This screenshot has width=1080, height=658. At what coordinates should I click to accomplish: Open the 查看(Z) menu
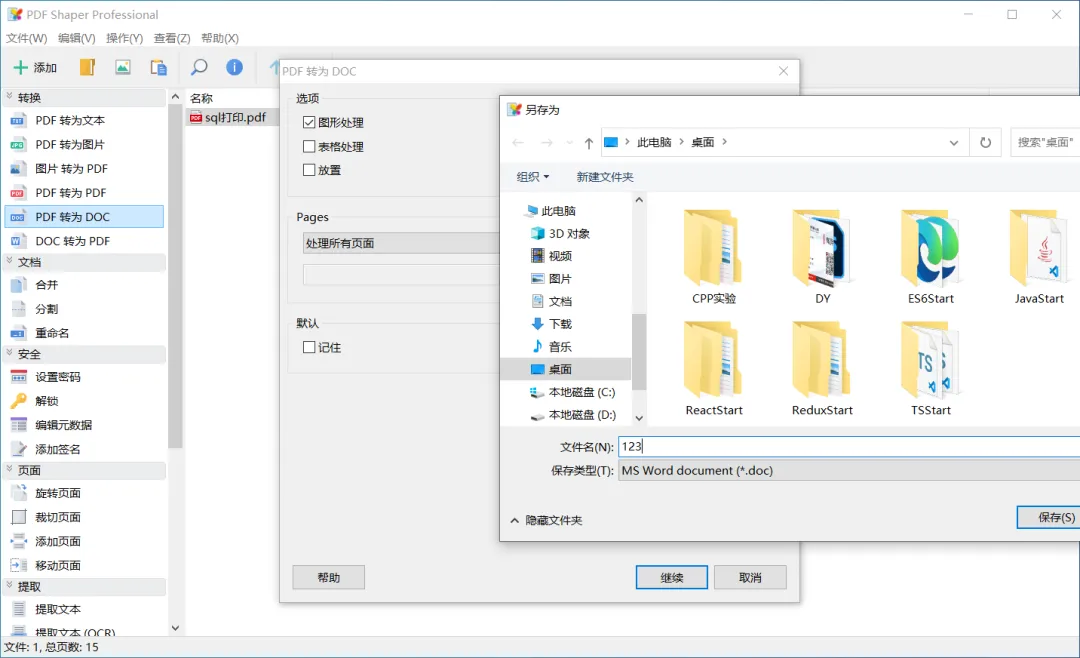pos(172,38)
